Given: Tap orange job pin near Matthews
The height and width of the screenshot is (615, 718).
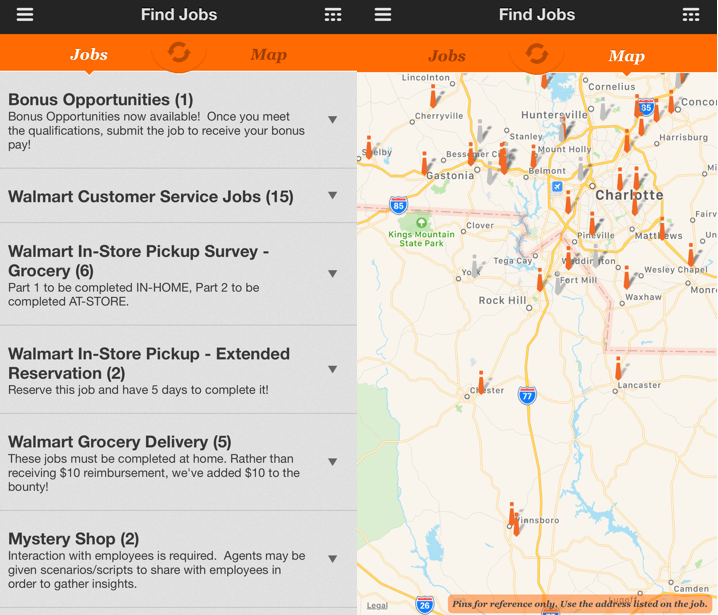Looking at the screenshot, I should (663, 228).
